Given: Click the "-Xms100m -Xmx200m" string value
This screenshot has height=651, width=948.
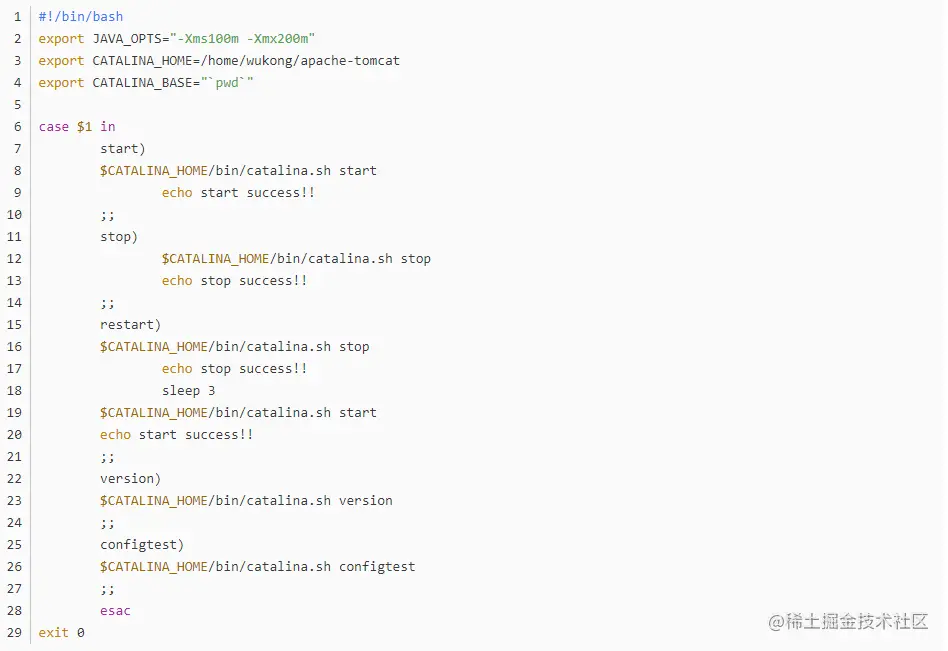Looking at the screenshot, I should coord(245,39).
